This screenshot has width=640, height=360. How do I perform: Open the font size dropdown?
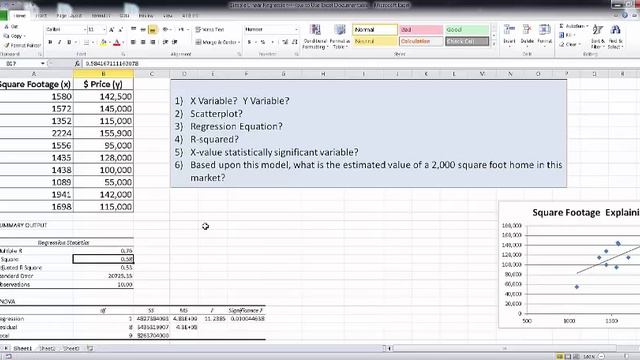coord(104,29)
